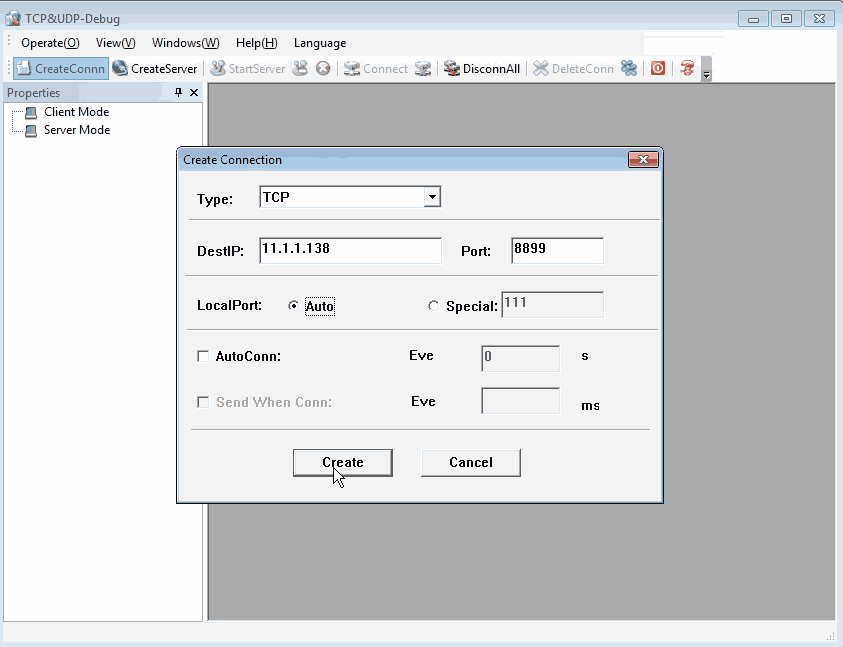Click the toolbar grip handle near CreateConnn
Viewport: 843px width, 647px height.
9,69
